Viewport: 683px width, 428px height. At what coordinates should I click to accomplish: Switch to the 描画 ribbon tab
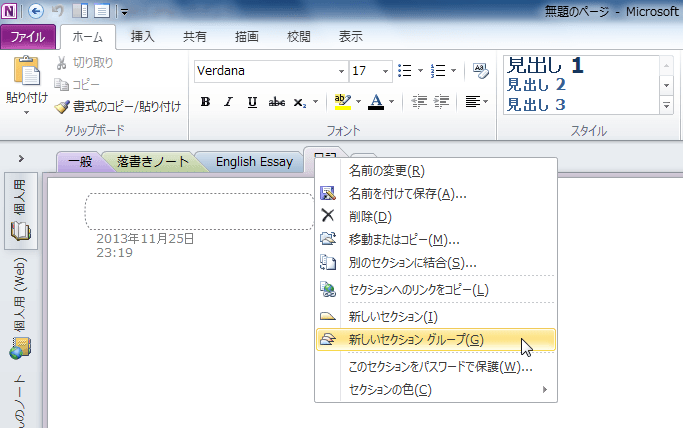[x=247, y=37]
